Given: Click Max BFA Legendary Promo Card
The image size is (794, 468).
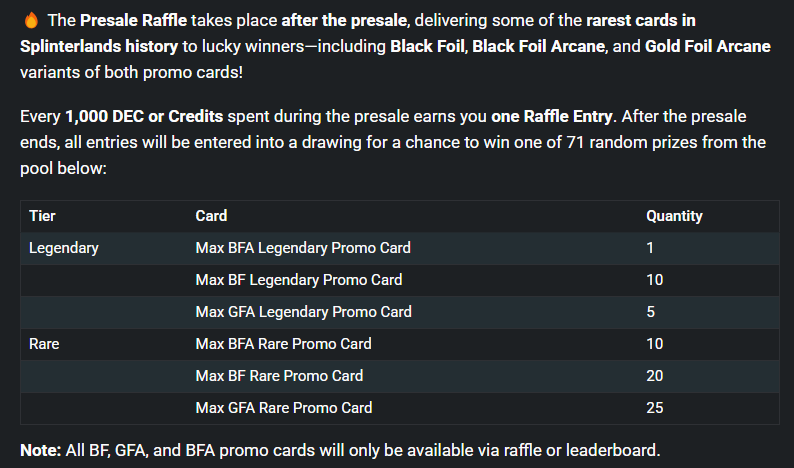Looking at the screenshot, I should [x=303, y=248].
